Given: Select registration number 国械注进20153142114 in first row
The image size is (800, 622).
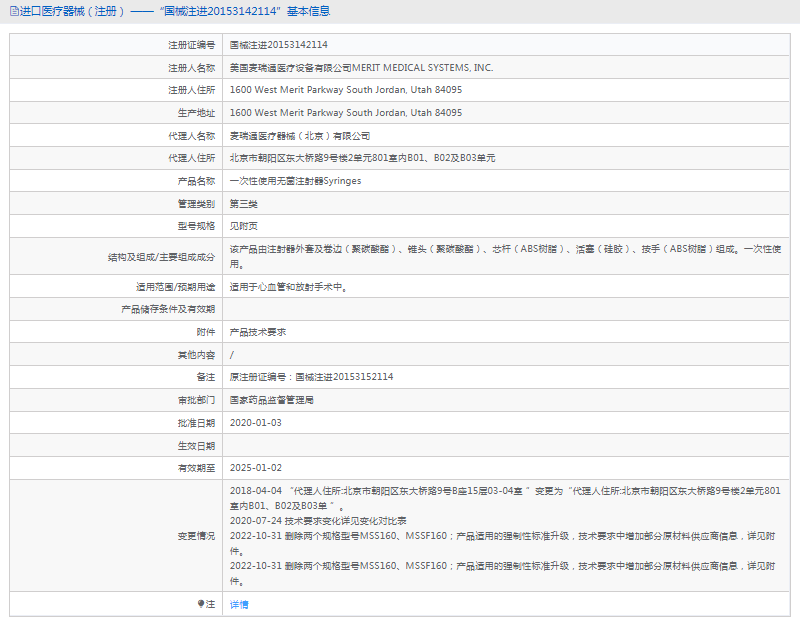Looking at the screenshot, I should point(279,45).
